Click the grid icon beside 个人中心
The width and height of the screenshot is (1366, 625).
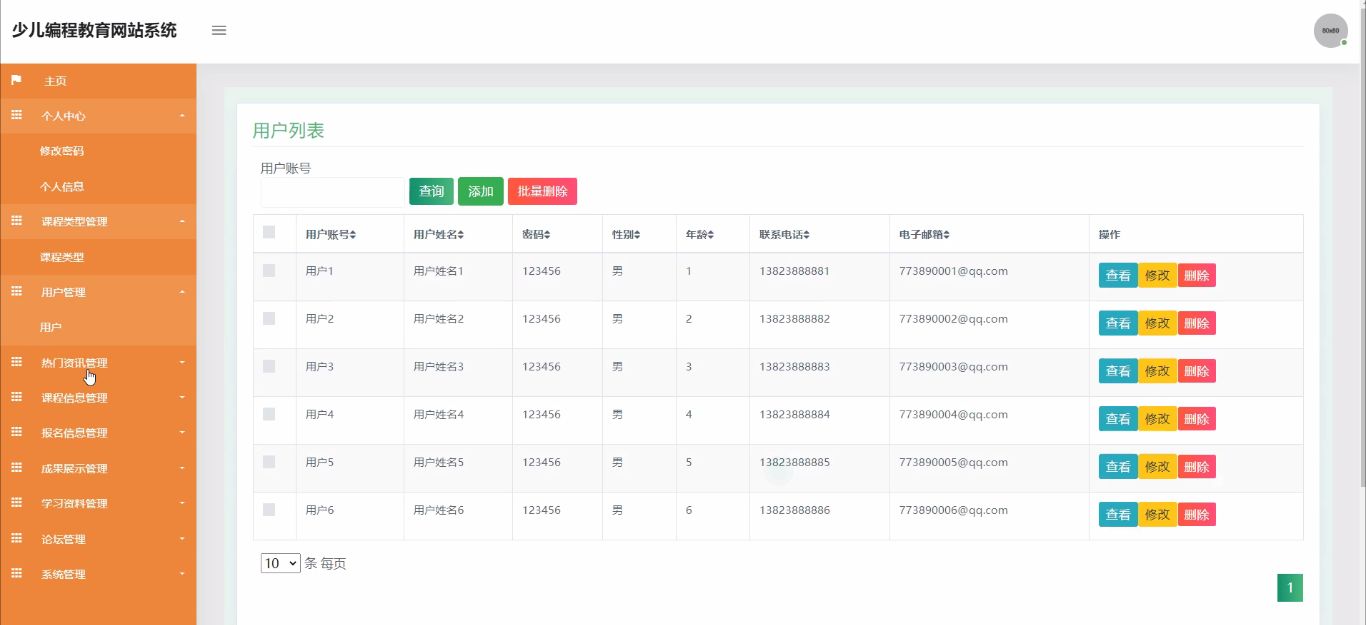click(x=16, y=115)
